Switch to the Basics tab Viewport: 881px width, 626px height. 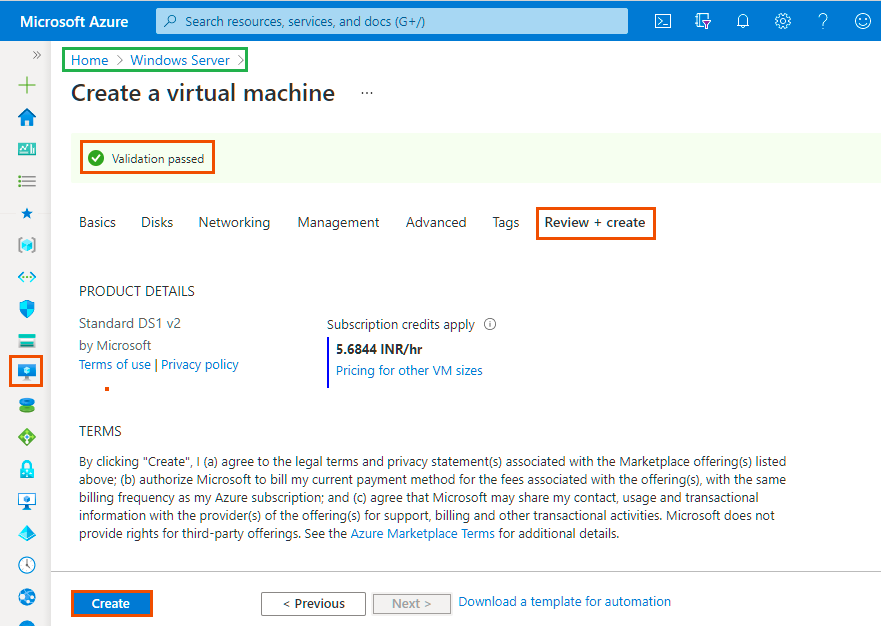click(97, 223)
